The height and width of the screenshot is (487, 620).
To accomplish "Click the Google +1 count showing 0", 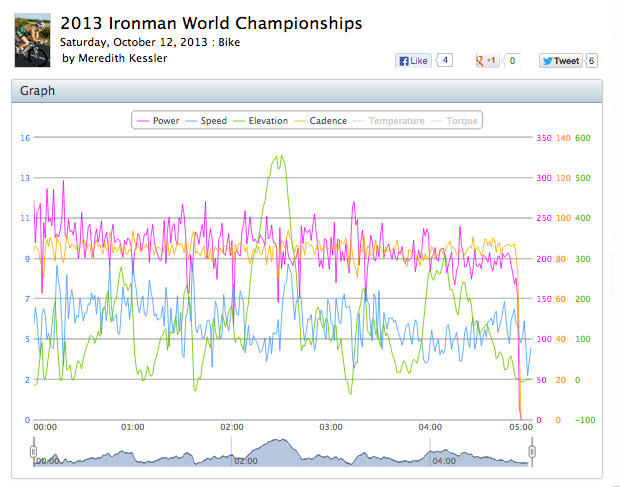I will pos(513,61).
